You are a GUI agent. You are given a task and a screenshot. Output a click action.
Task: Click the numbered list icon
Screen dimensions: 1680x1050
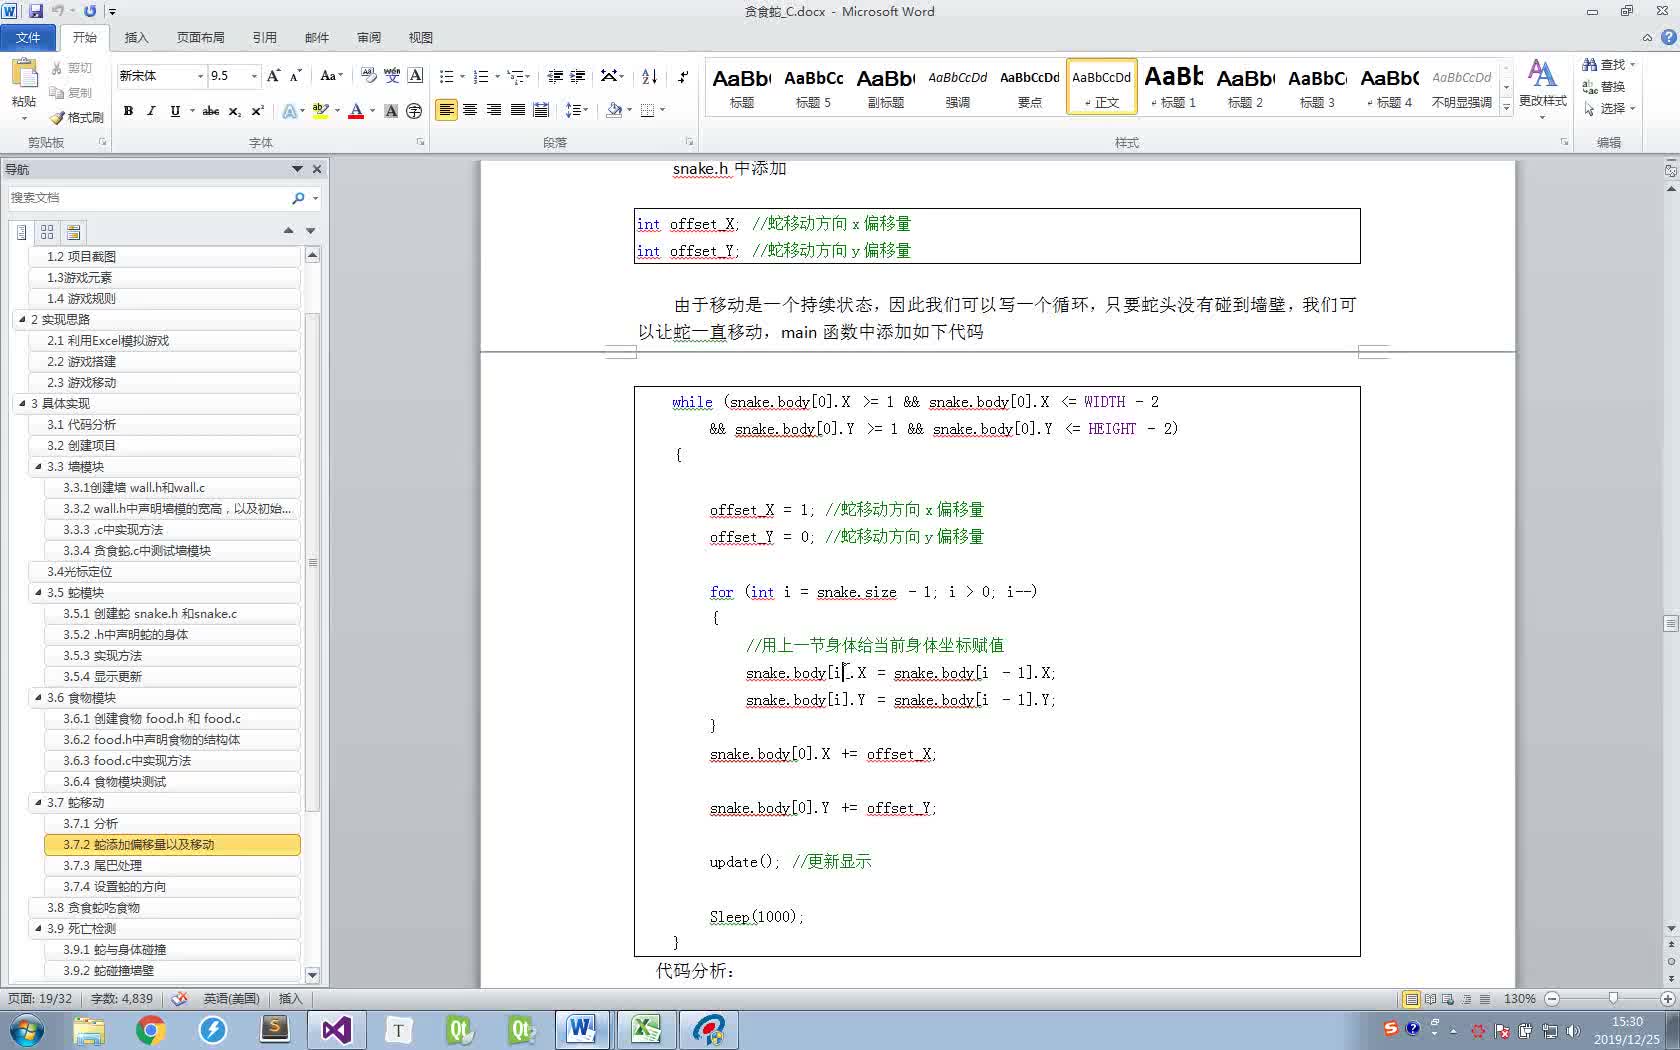[x=480, y=76]
